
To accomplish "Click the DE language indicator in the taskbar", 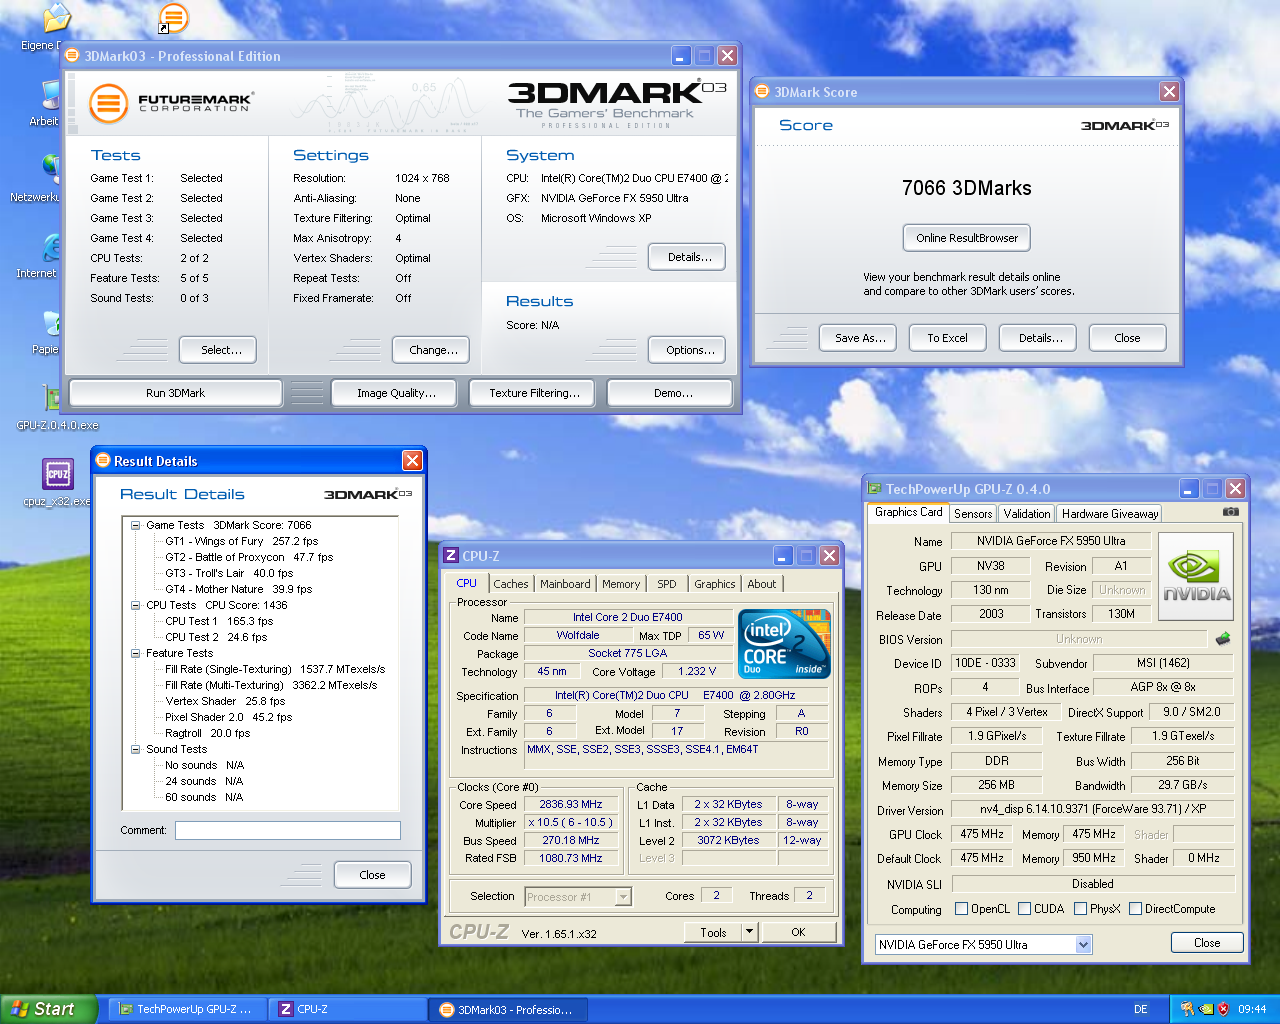I will pos(1140,1009).
